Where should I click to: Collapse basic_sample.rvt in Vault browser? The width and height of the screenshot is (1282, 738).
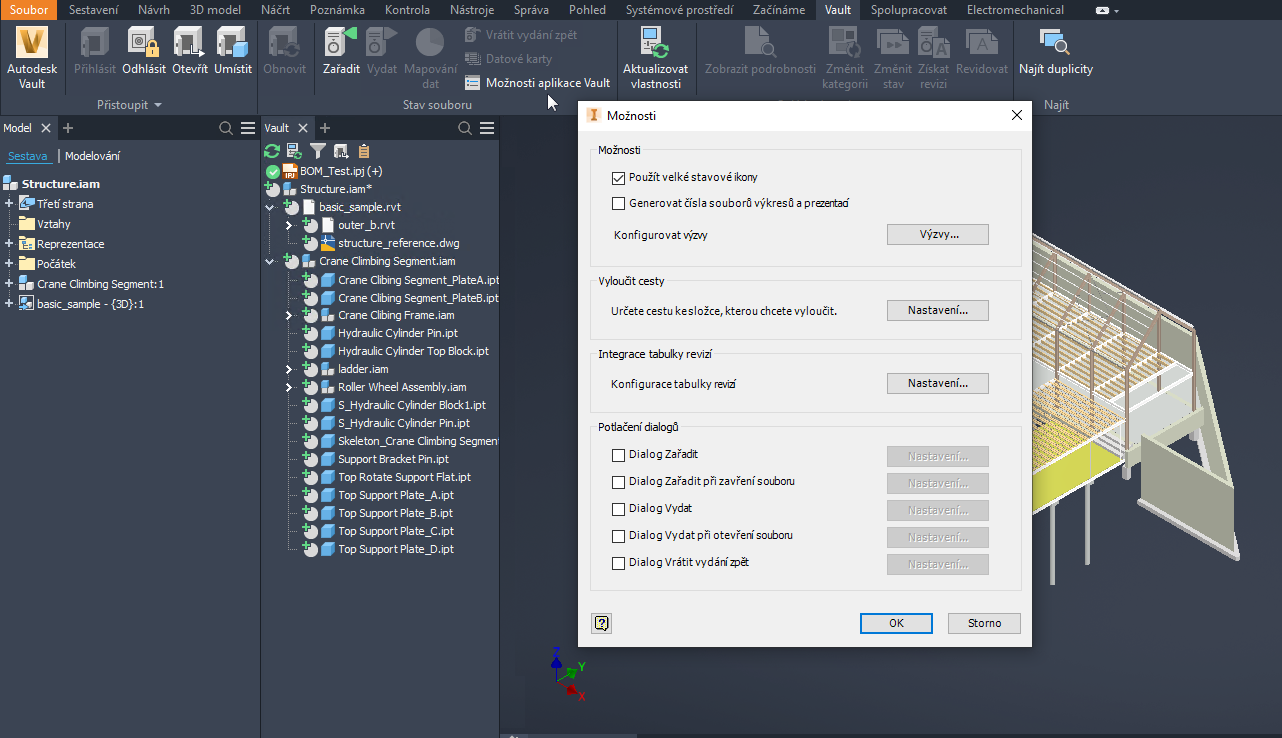click(x=270, y=207)
